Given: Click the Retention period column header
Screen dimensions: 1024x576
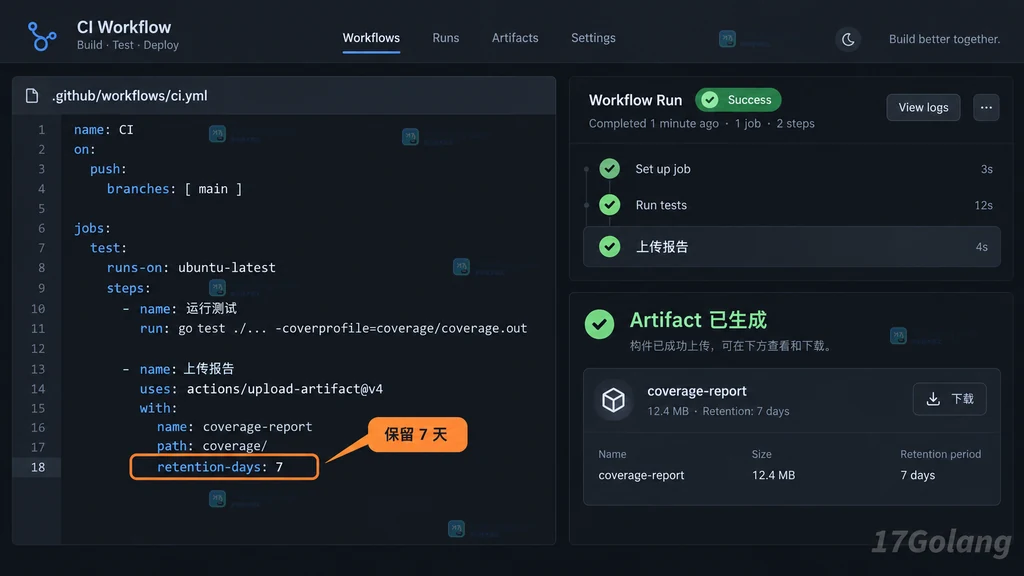Looking at the screenshot, I should pos(940,454).
